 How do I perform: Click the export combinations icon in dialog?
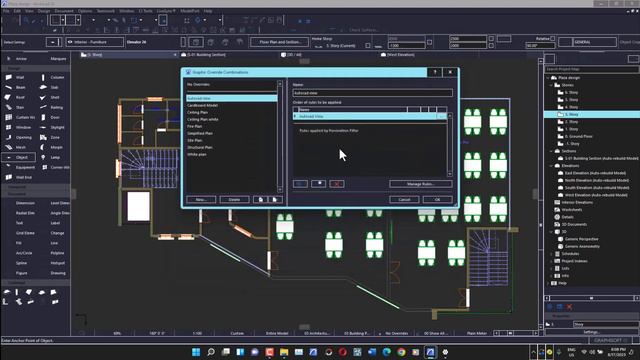click(x=275, y=200)
